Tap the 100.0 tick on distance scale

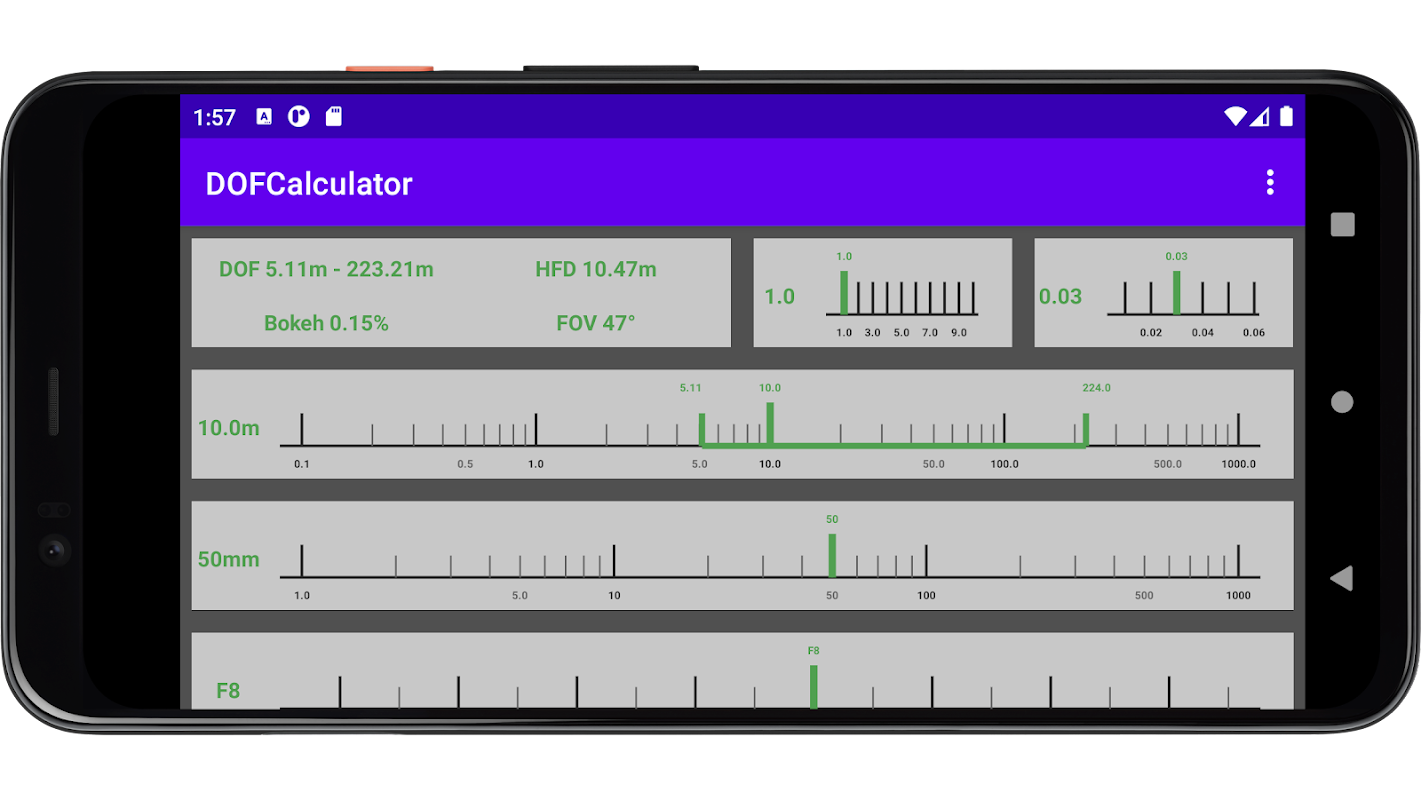(1005, 429)
